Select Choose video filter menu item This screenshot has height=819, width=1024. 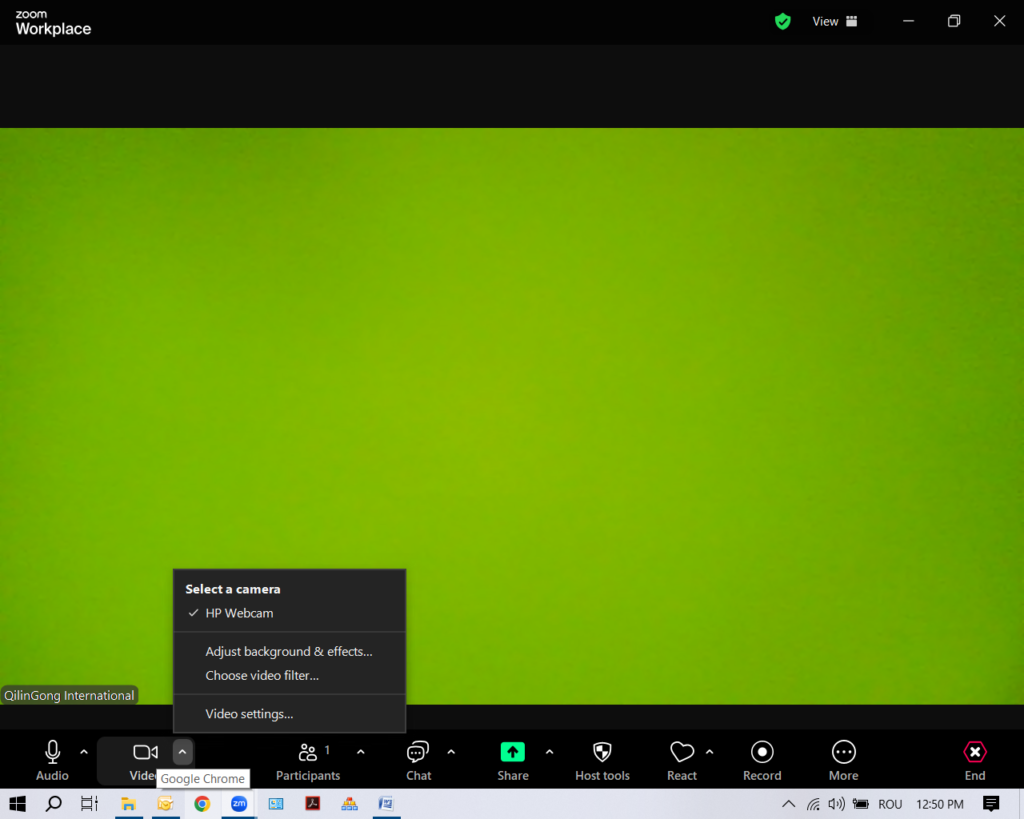pyautogui.click(x=262, y=676)
